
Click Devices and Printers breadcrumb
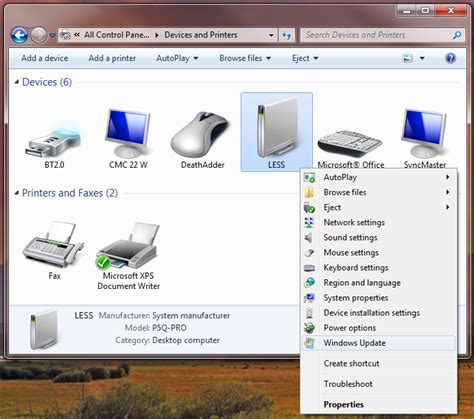tap(201, 35)
